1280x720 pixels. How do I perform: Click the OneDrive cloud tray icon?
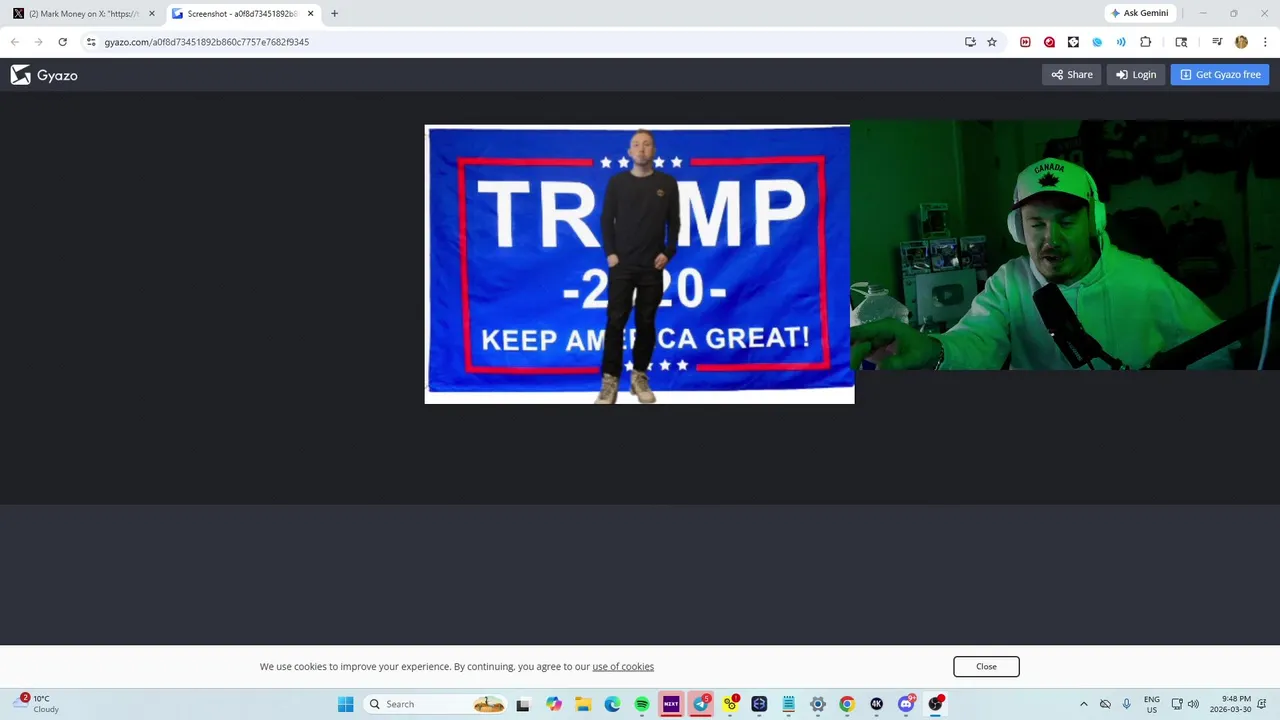1105,704
